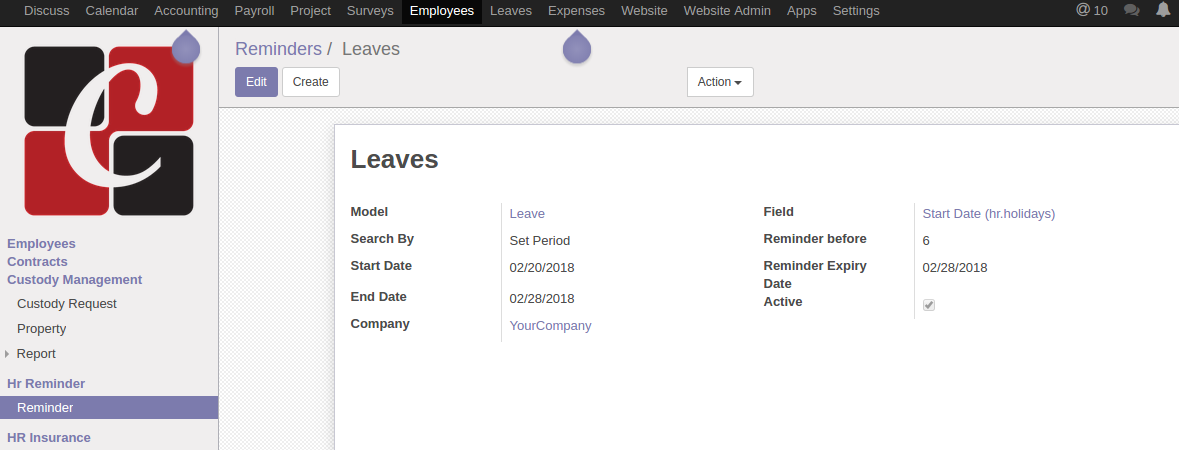Switch to the Leaves top menu
1179x450 pixels.
point(511,11)
